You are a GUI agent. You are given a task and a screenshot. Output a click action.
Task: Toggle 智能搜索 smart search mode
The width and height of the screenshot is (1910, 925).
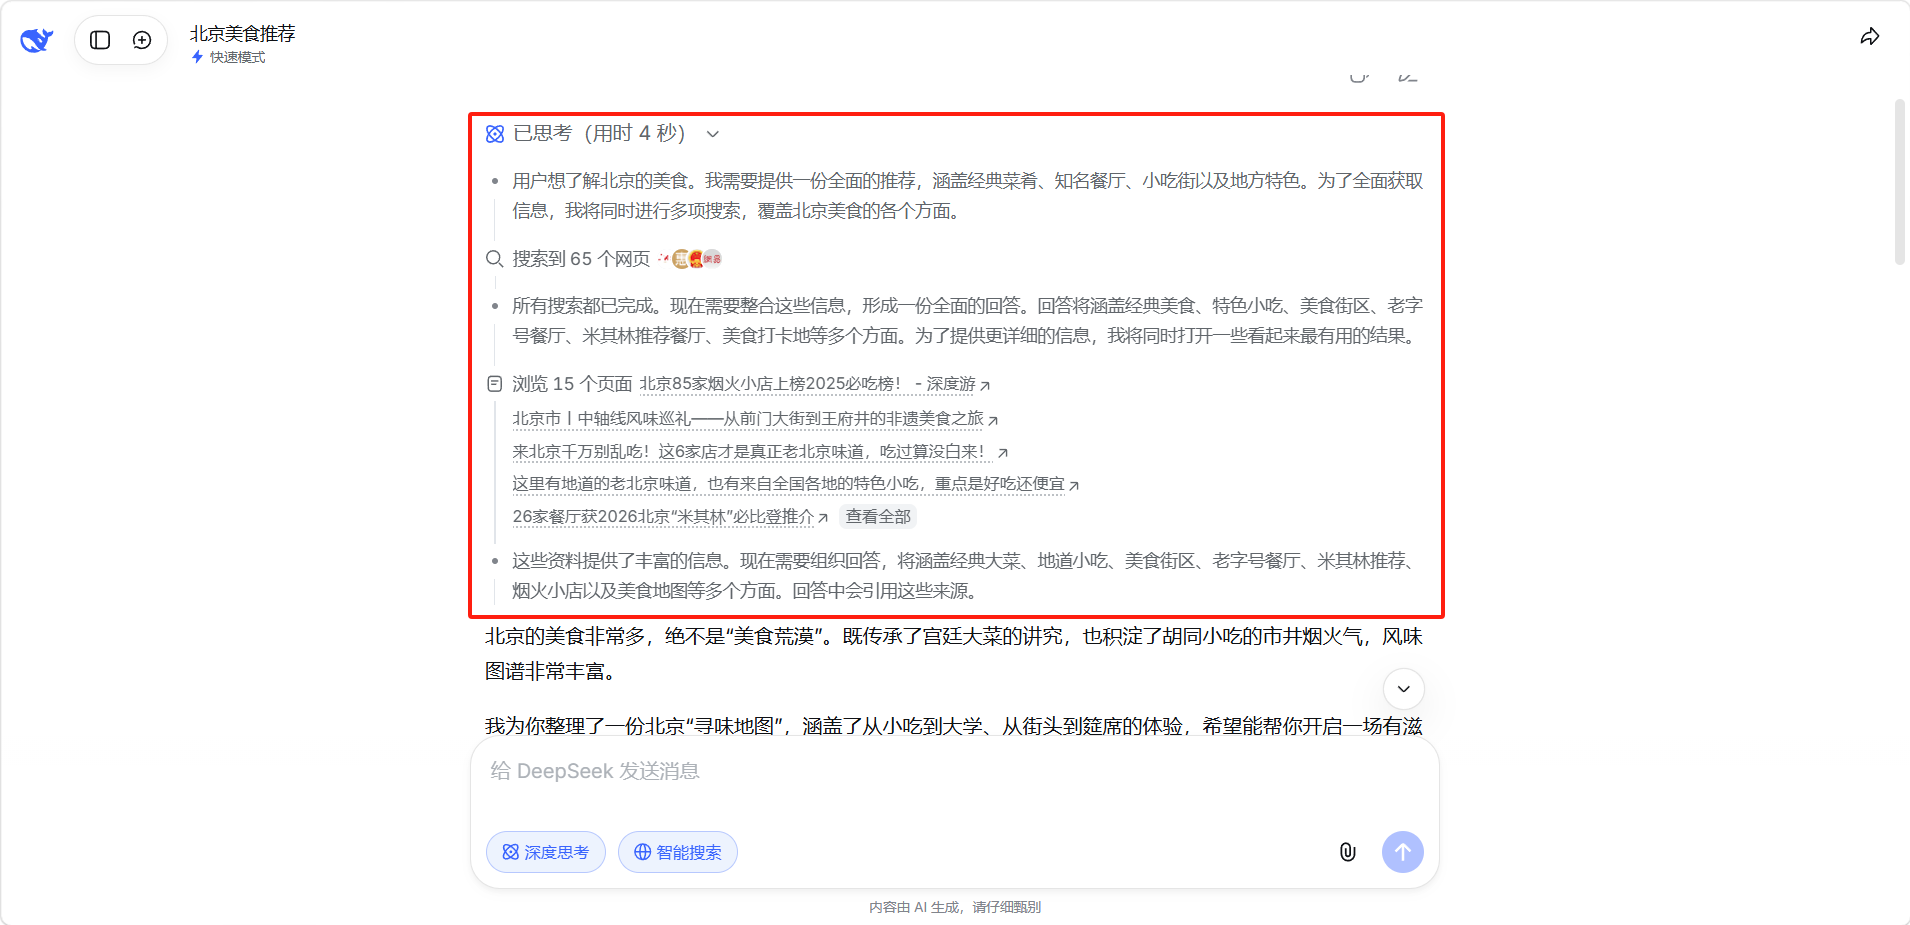[678, 852]
